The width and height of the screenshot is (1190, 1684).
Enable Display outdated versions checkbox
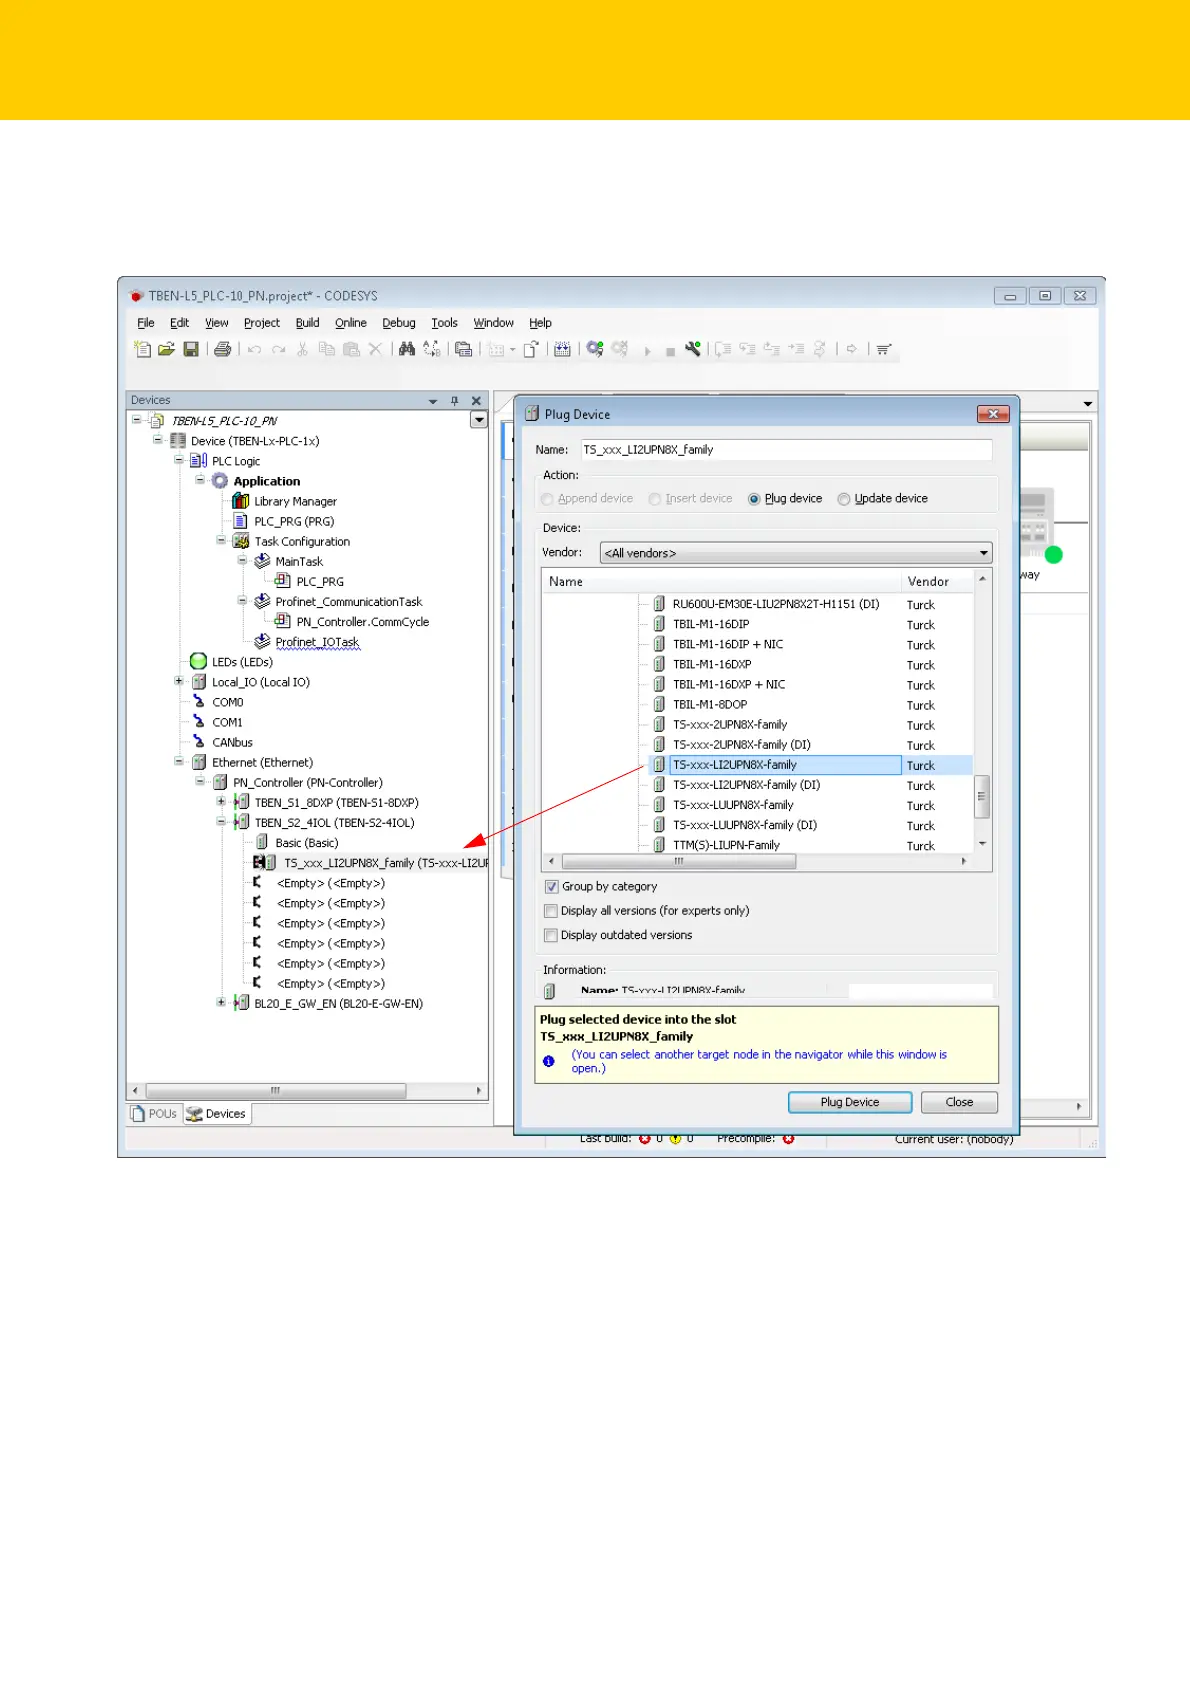551,936
